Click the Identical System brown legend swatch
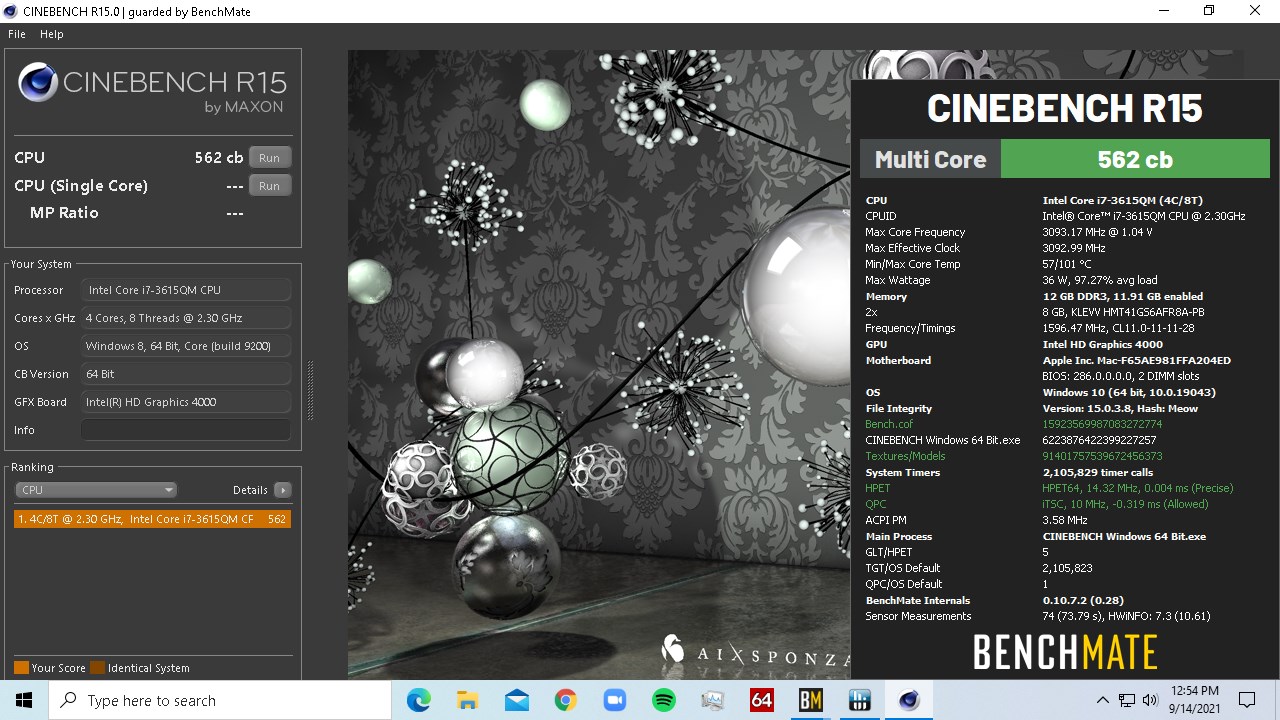The height and width of the screenshot is (720, 1280). pos(97,668)
